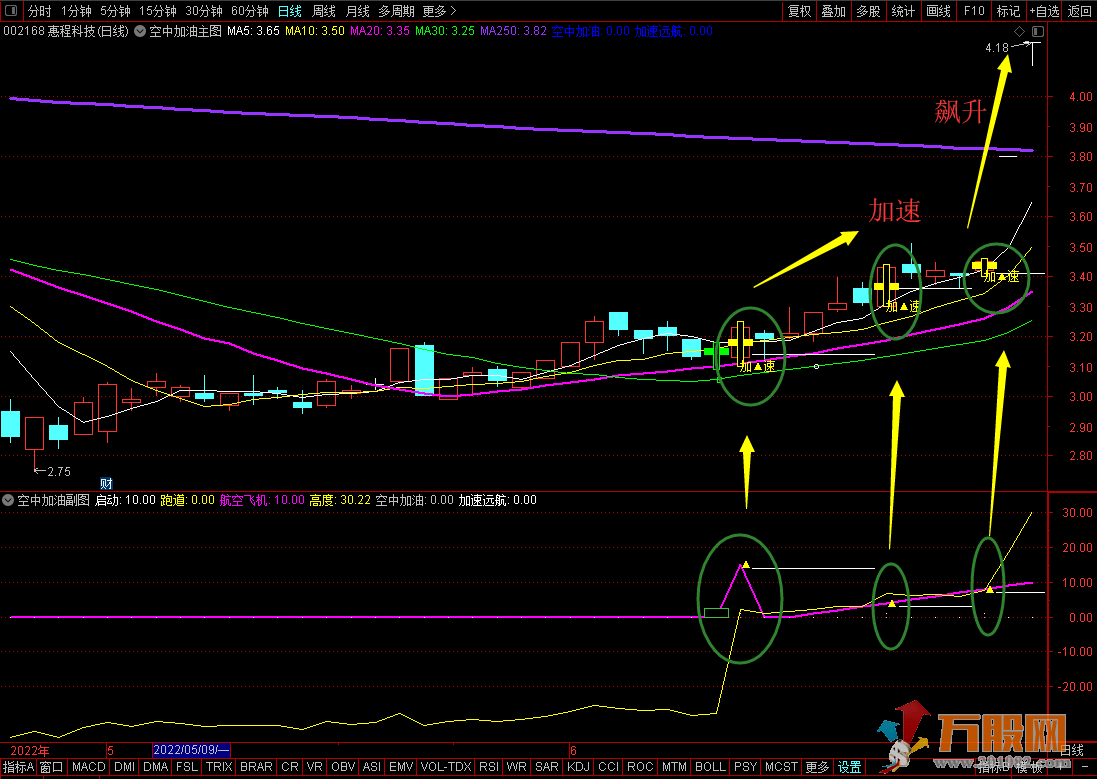
Task: Open the F10 company info
Action: click(974, 11)
